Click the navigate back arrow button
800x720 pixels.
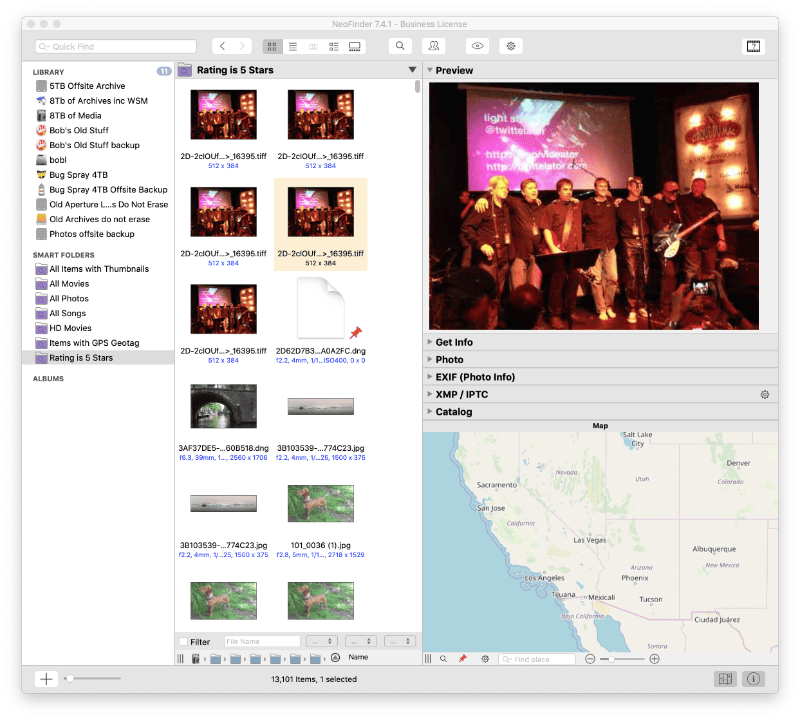pos(222,46)
